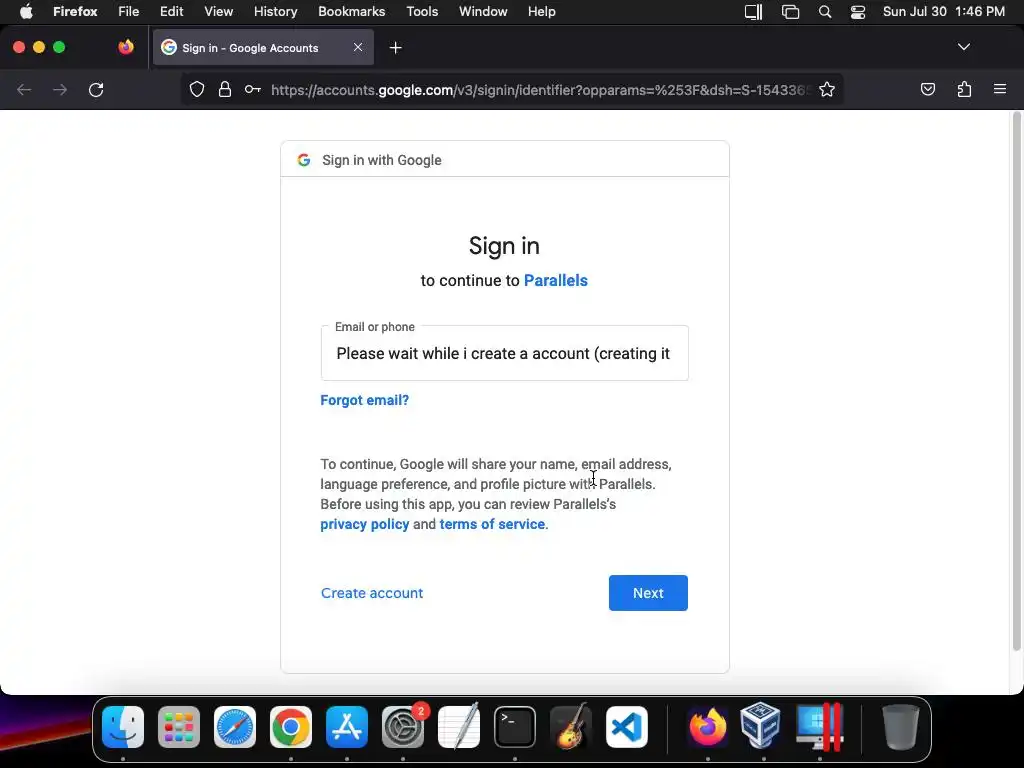Image resolution: width=1024 pixels, height=768 pixels.
Task: Click the Firefox forward arrow button
Action: click(60, 89)
